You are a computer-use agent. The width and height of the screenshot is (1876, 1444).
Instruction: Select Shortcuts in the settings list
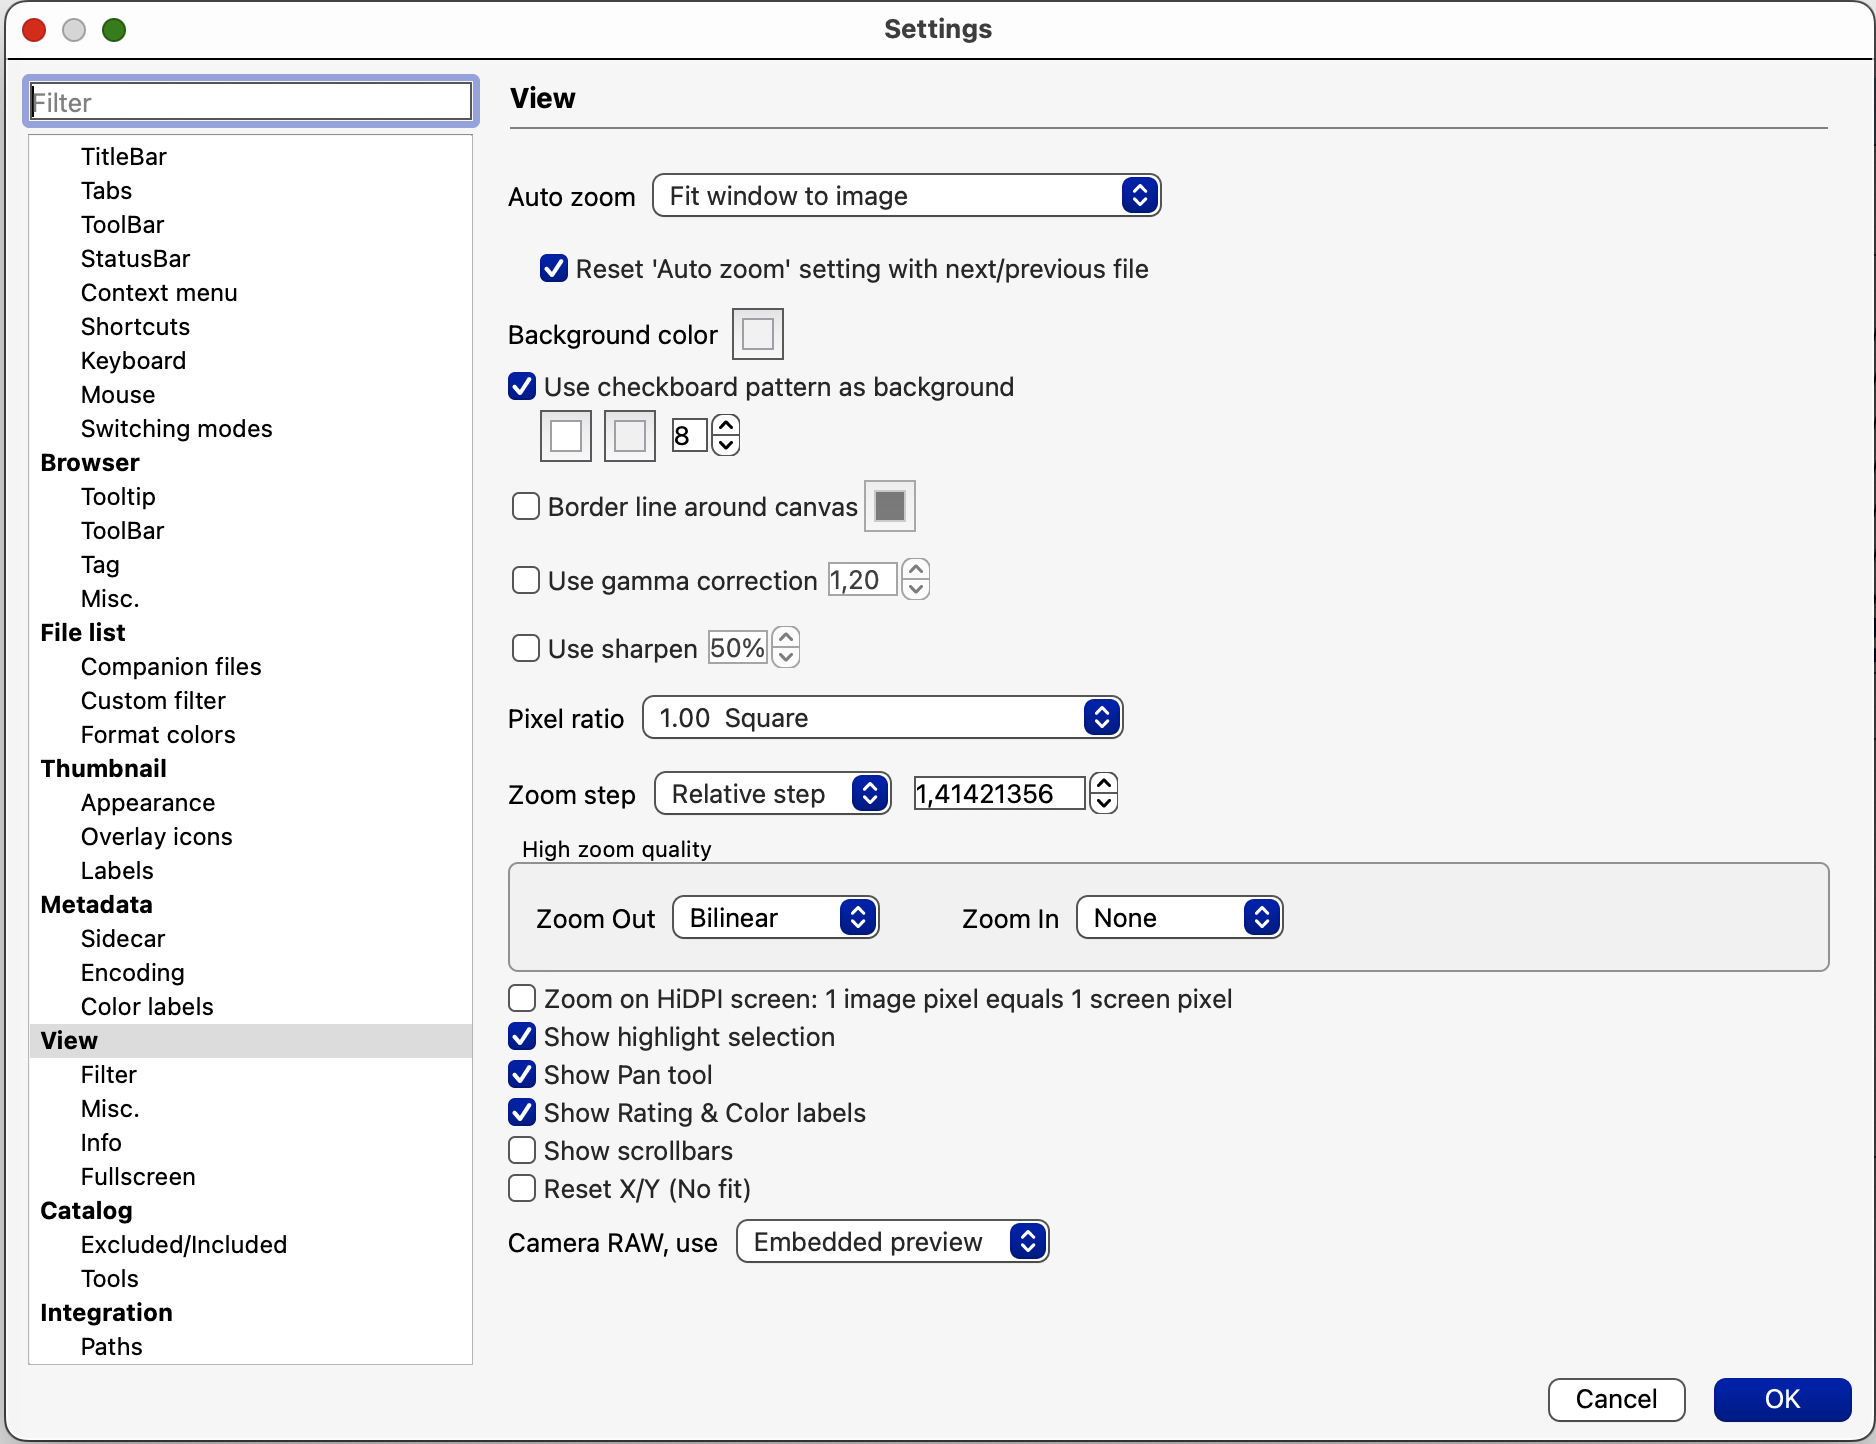135,327
